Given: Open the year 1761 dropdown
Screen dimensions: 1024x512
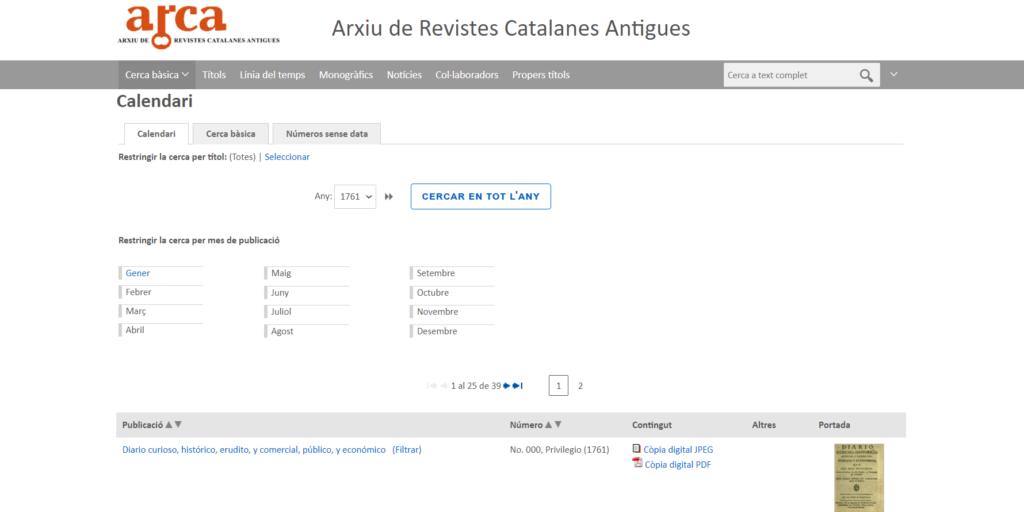Looking at the screenshot, I should click(355, 197).
